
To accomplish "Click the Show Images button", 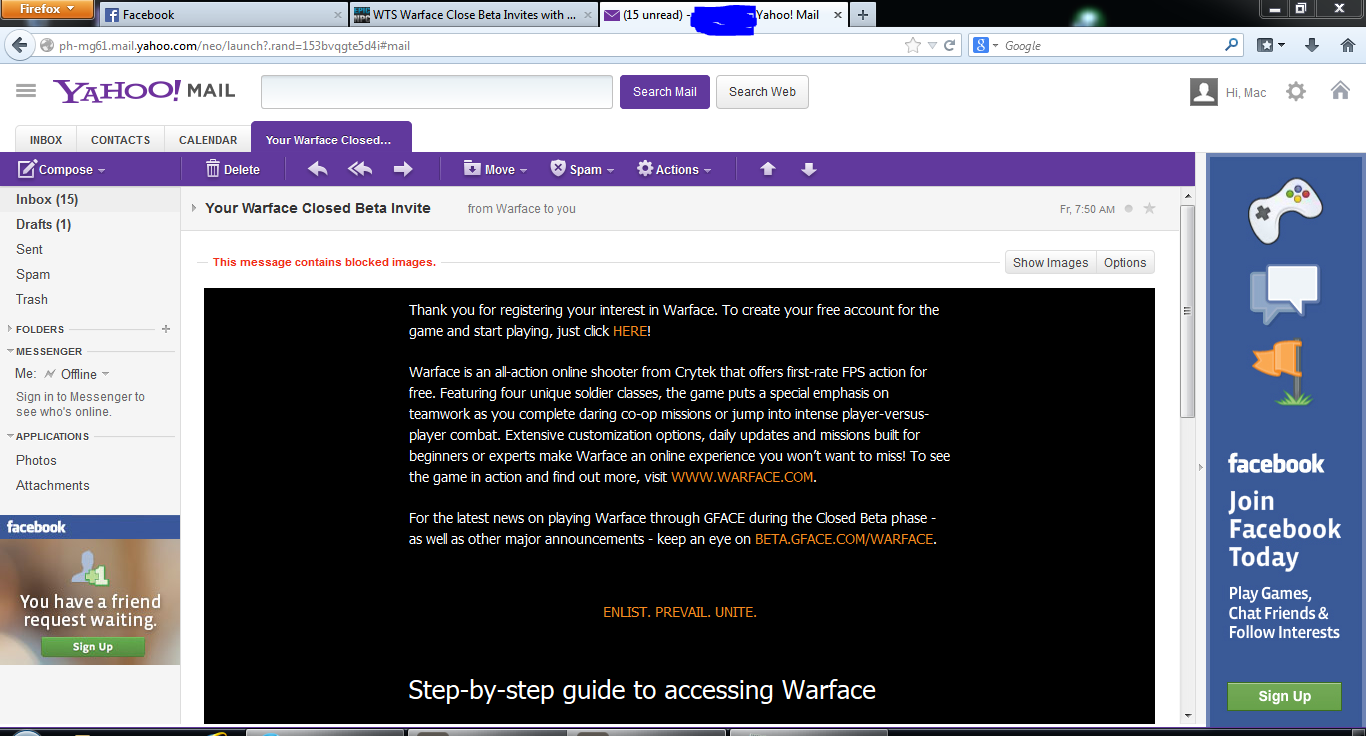I will 1050,262.
